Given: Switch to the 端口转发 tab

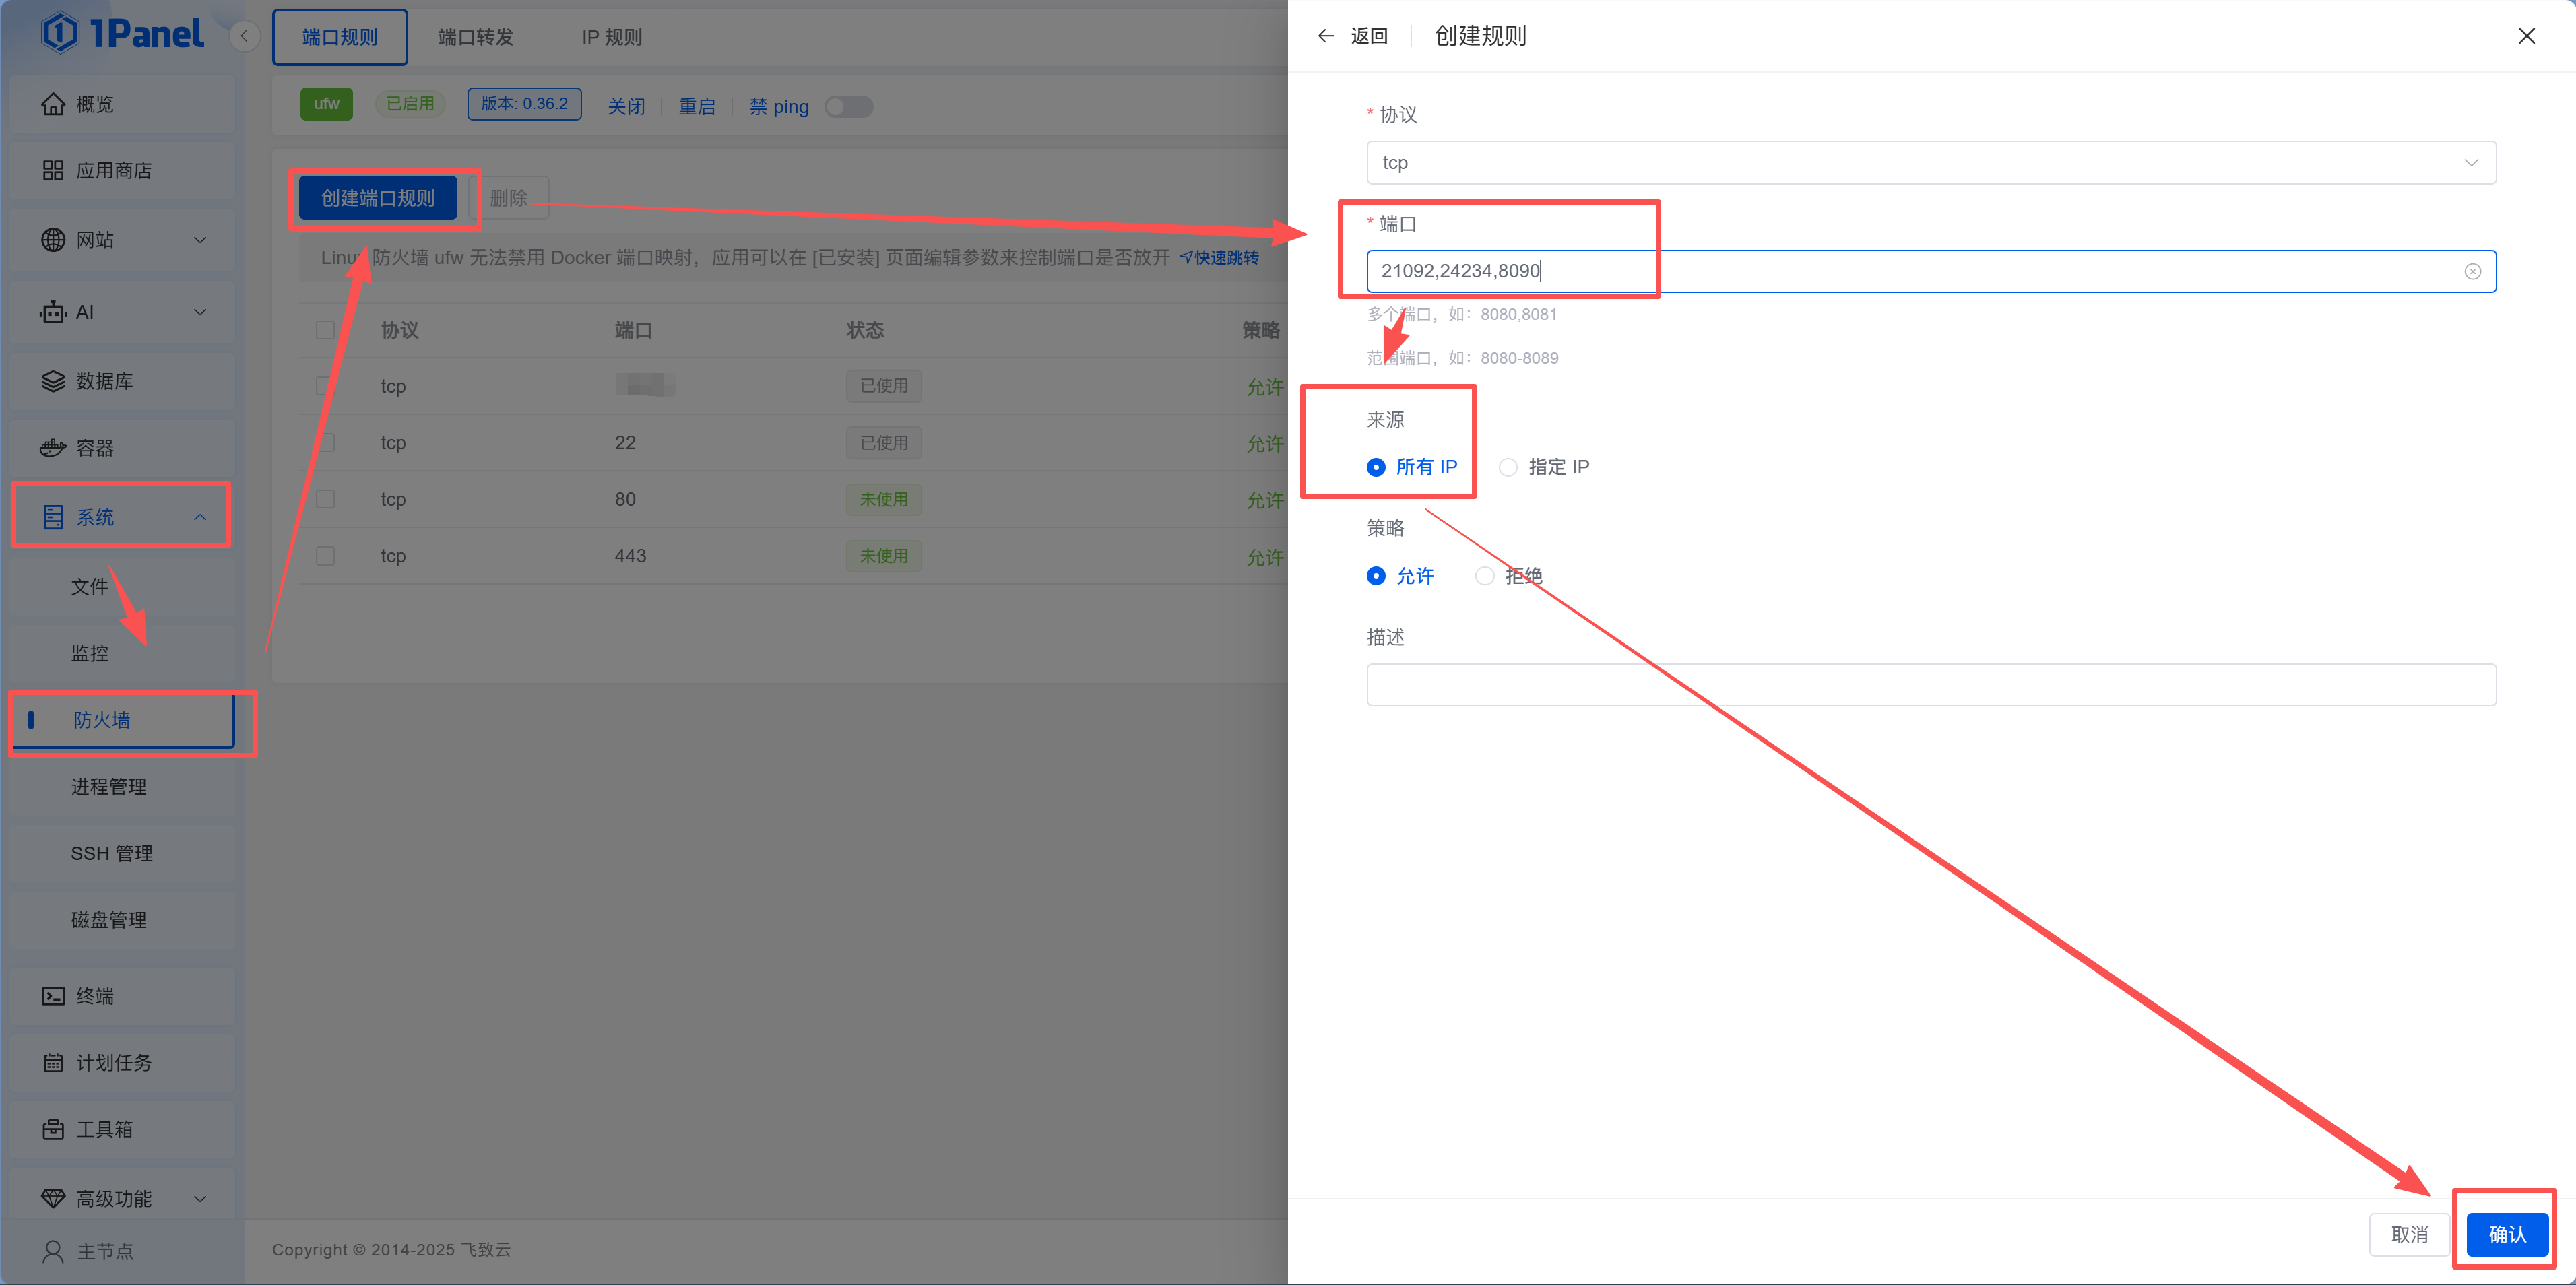Looking at the screenshot, I should [476, 36].
